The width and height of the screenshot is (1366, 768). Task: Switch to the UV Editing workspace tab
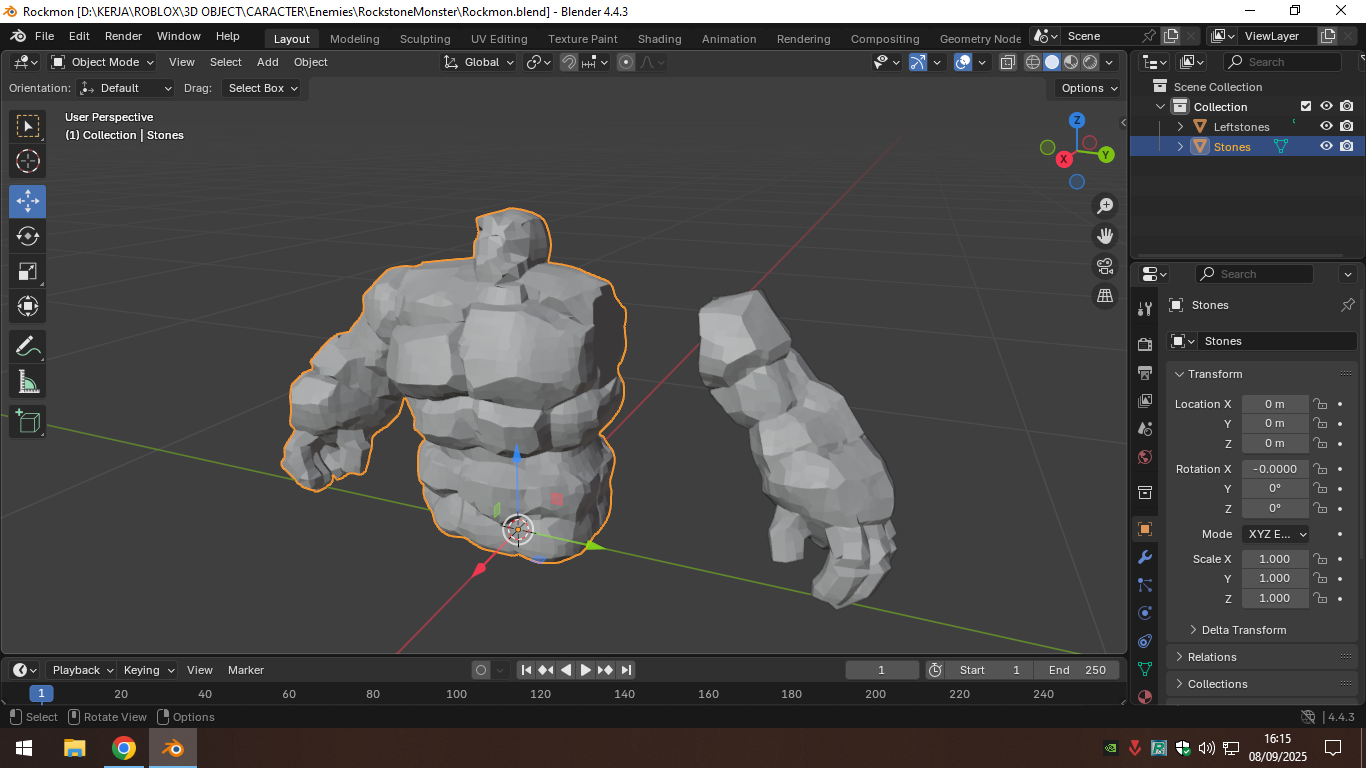tap(499, 39)
